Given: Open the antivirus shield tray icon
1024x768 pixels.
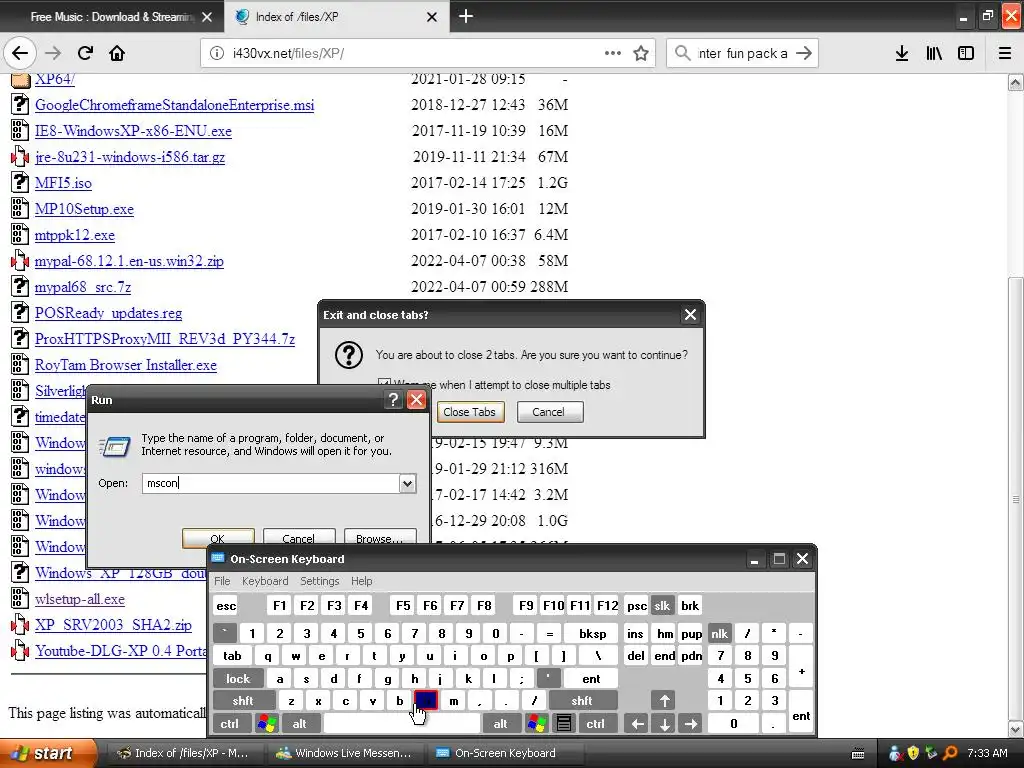Looking at the screenshot, I should click(x=913, y=753).
